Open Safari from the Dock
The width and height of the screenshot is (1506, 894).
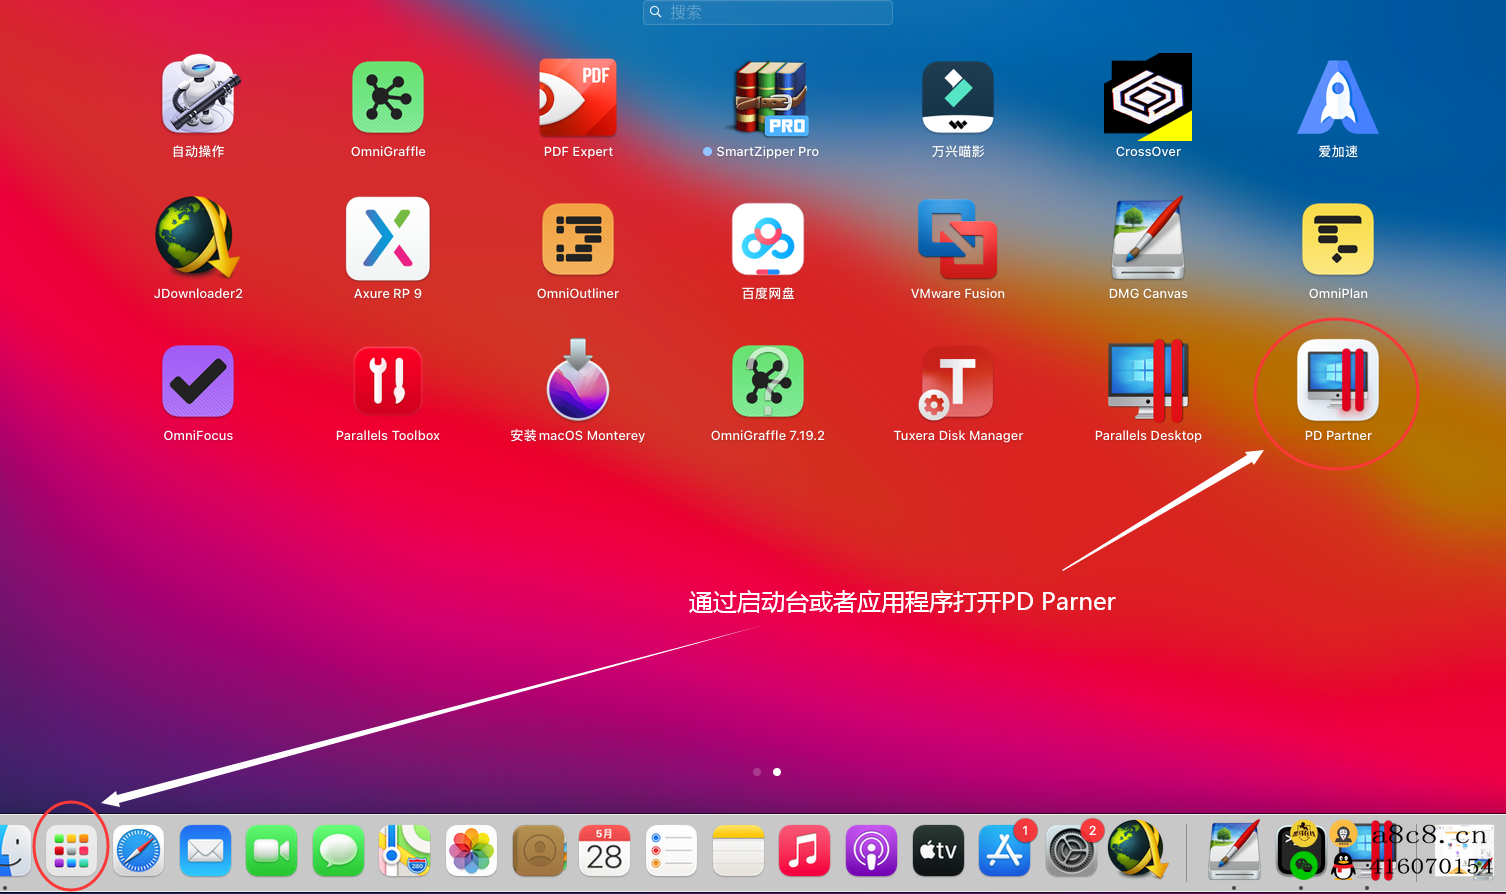coord(138,851)
